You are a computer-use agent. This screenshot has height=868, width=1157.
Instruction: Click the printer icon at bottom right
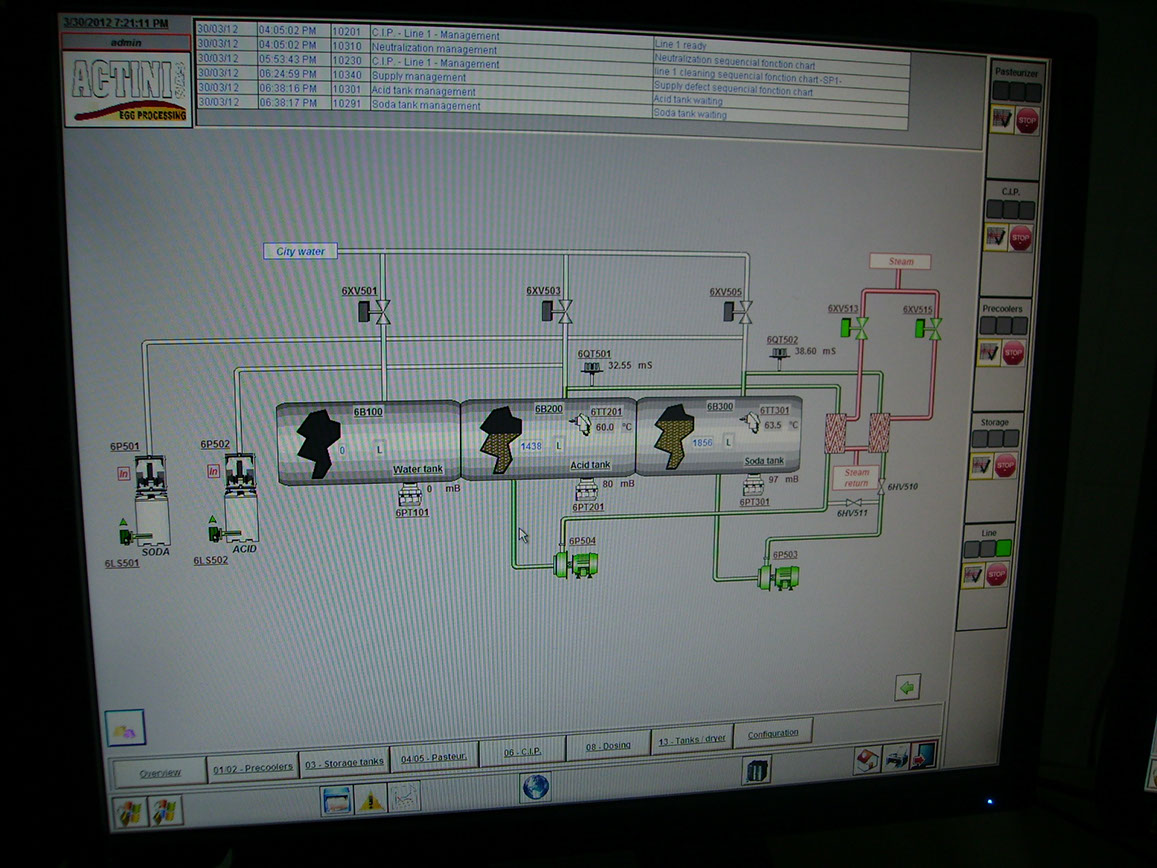[x=896, y=757]
